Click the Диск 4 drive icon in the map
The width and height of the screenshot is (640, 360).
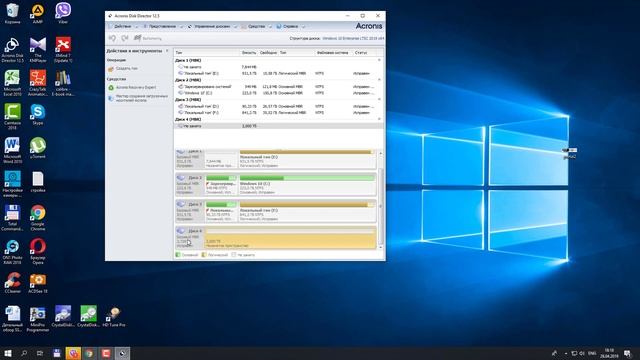tap(181, 231)
